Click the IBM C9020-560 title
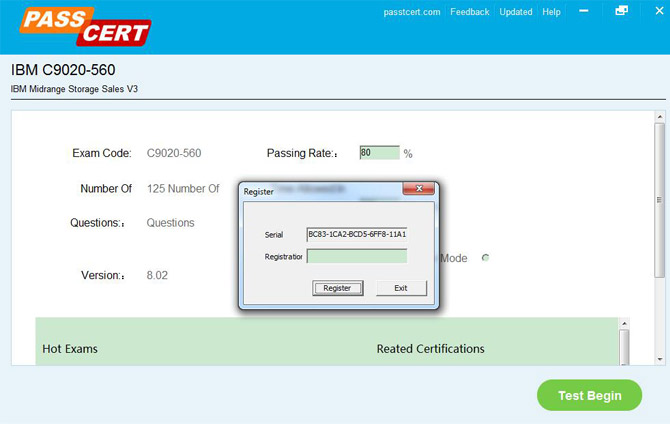This screenshot has height=424, width=670. (63, 70)
